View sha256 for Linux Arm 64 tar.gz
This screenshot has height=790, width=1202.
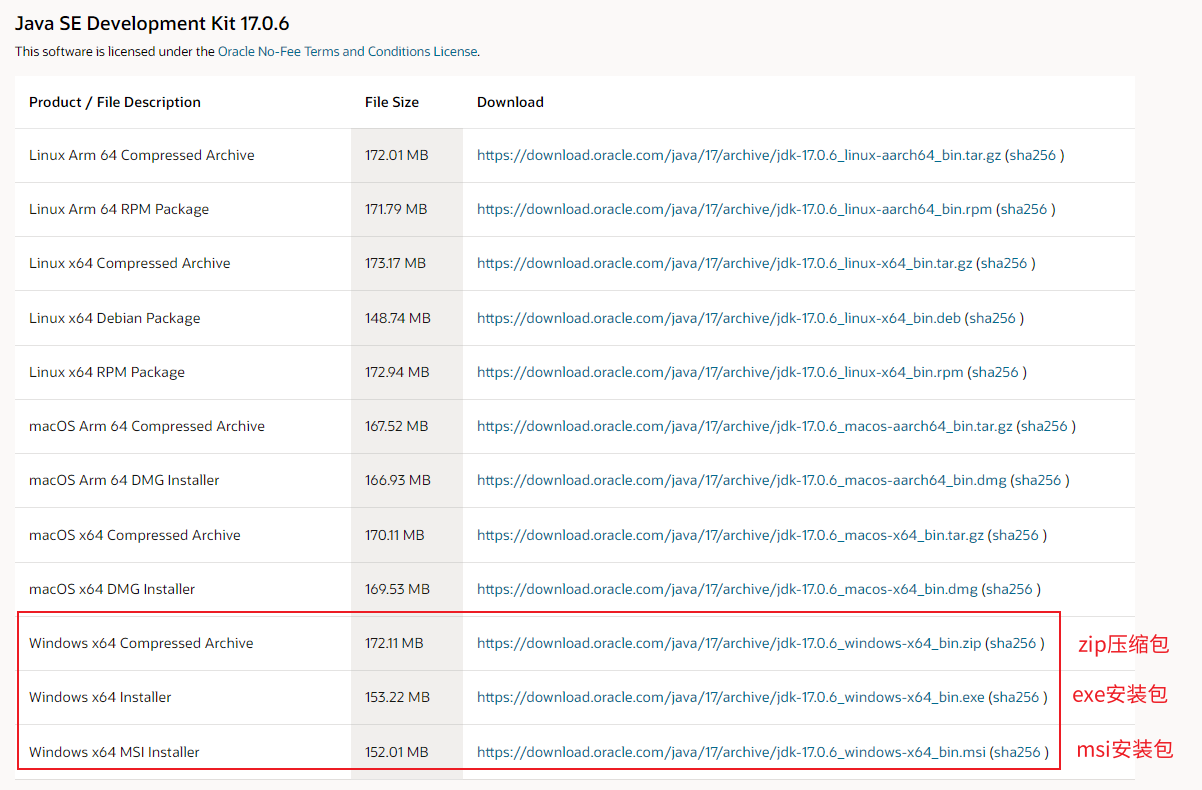pyautogui.click(x=1033, y=155)
